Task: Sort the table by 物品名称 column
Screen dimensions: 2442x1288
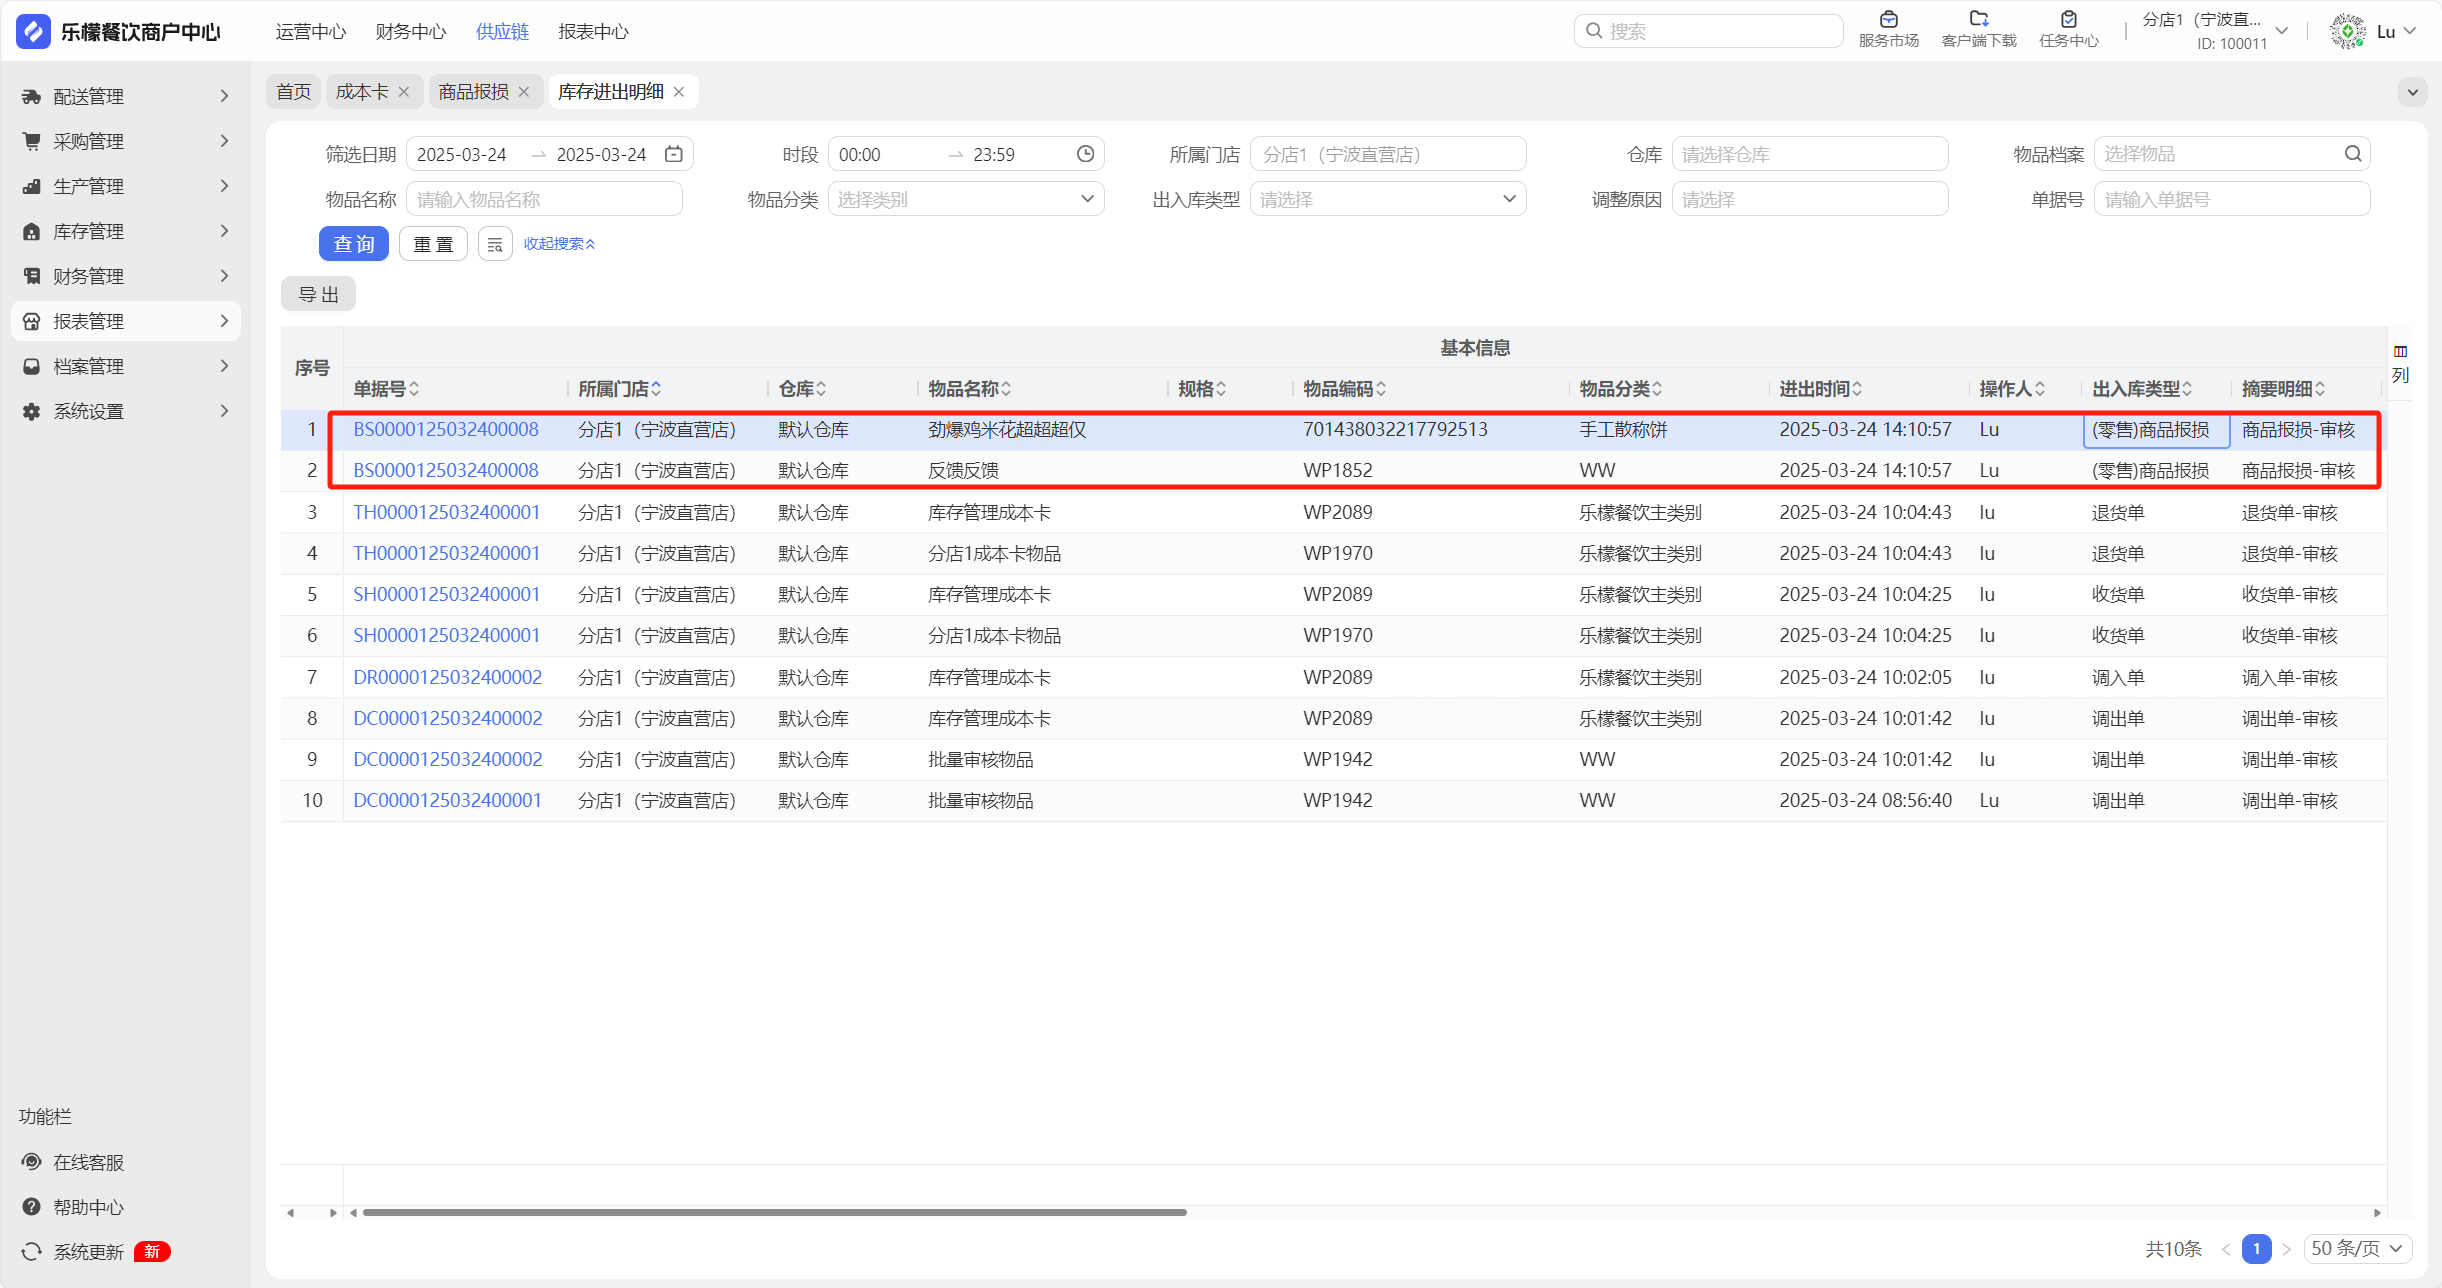Action: click(1006, 389)
